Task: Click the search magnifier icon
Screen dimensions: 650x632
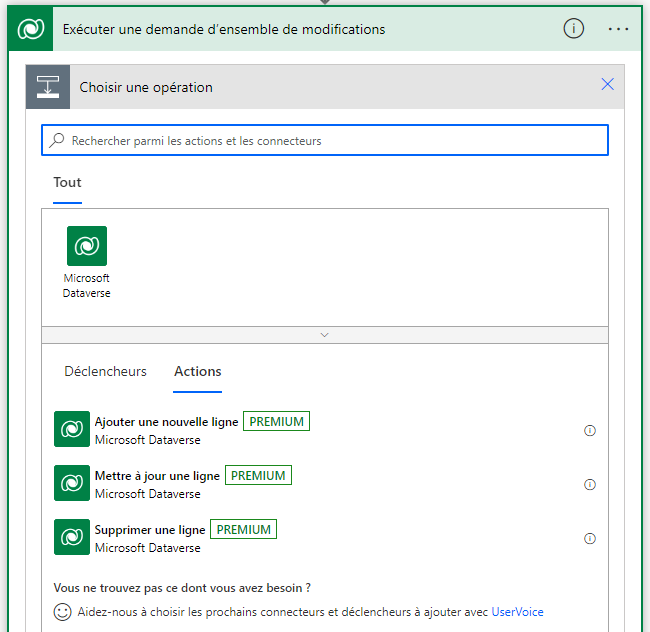Action: coord(57,140)
